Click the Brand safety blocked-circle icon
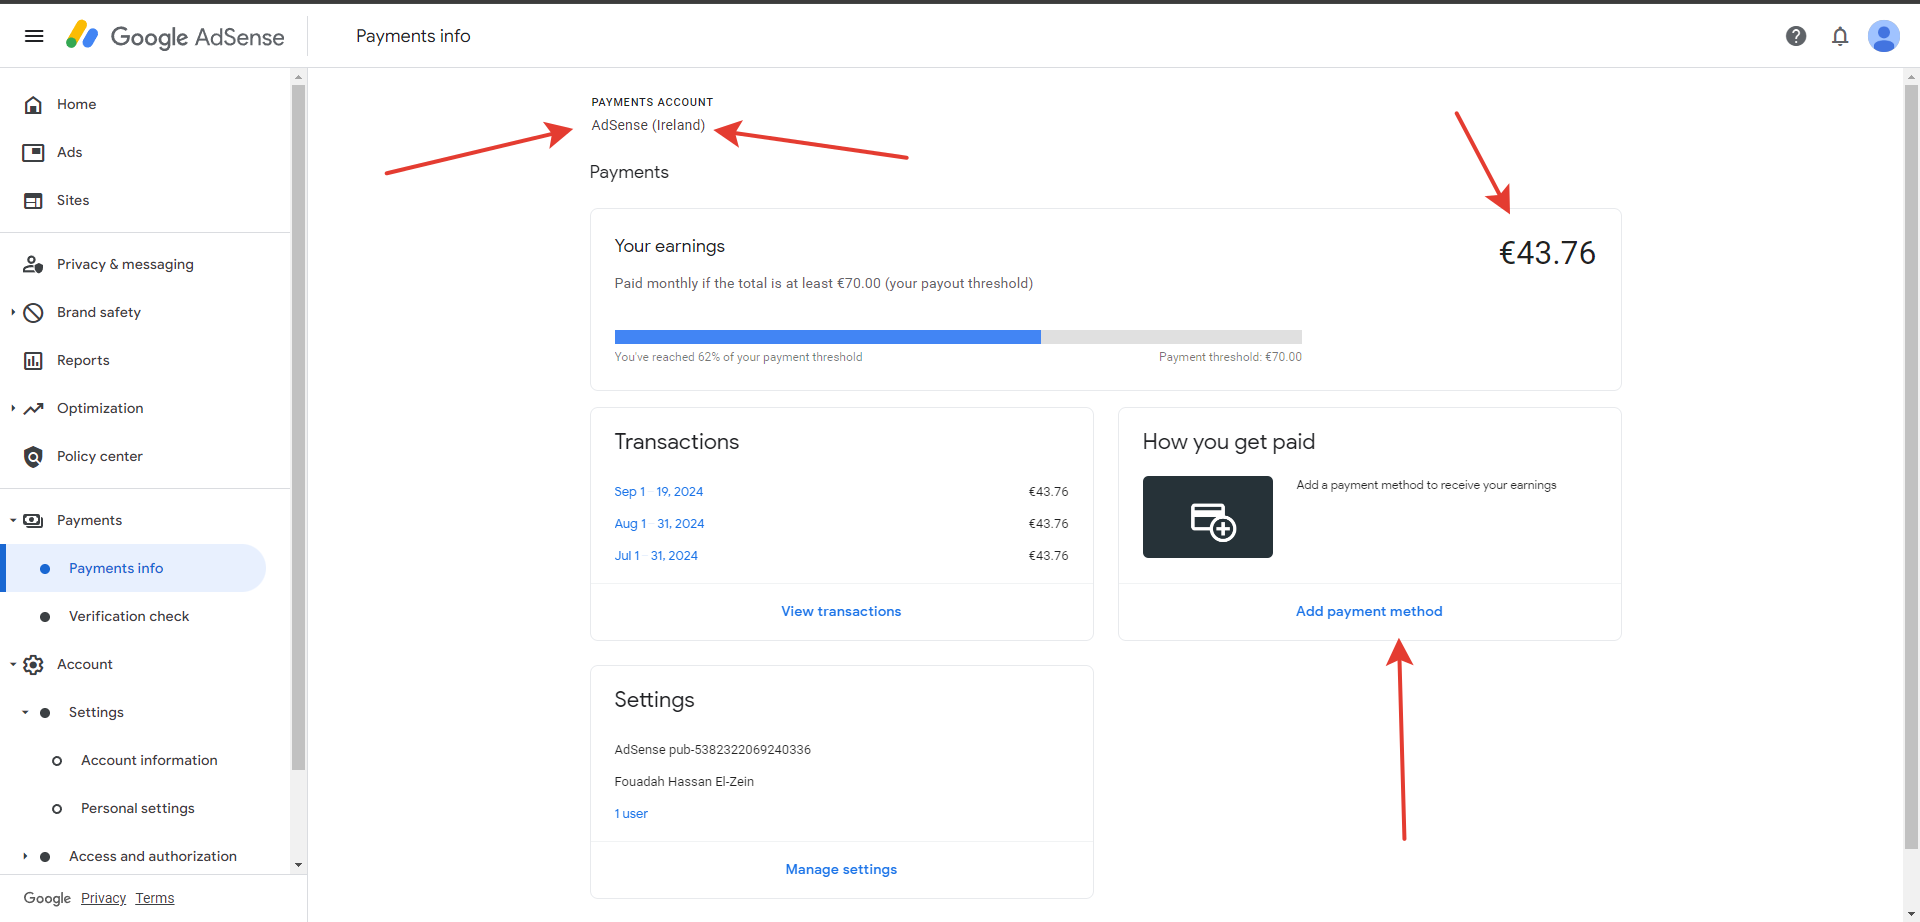 click(x=33, y=312)
